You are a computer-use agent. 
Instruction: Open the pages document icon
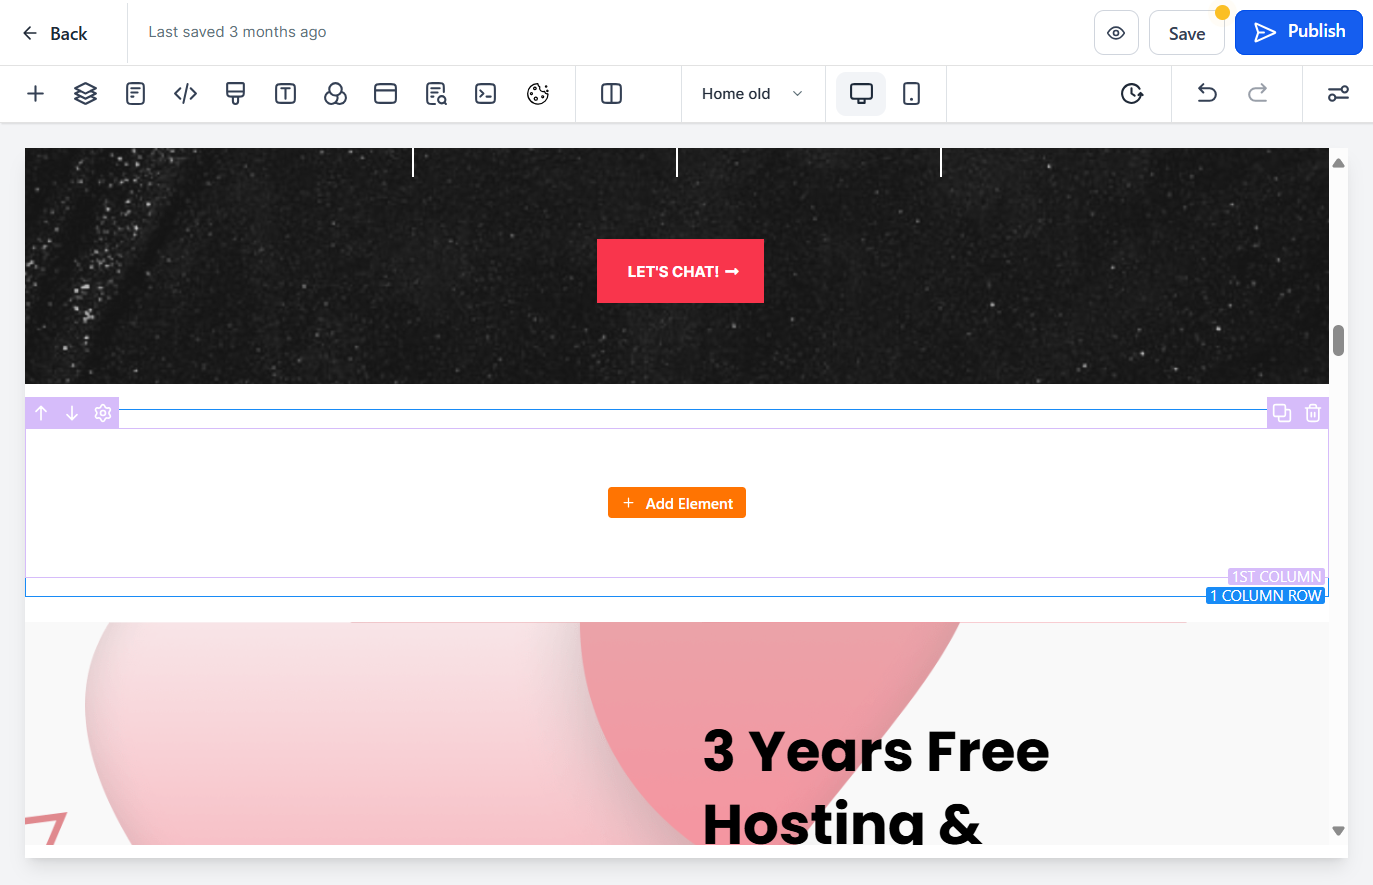coord(135,94)
